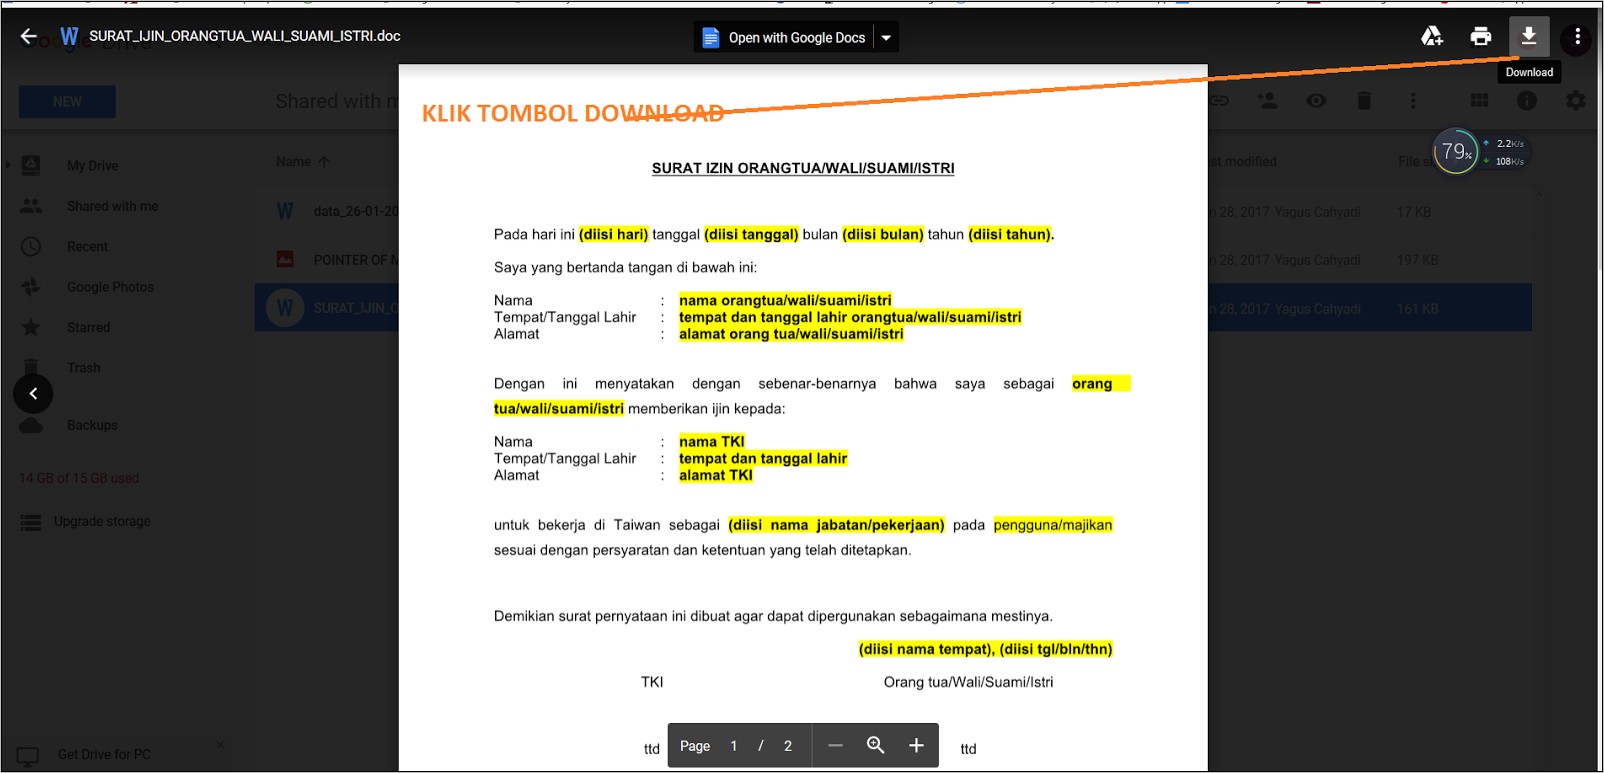Click the get shareable link icon
1604x773 pixels.
tap(1219, 101)
